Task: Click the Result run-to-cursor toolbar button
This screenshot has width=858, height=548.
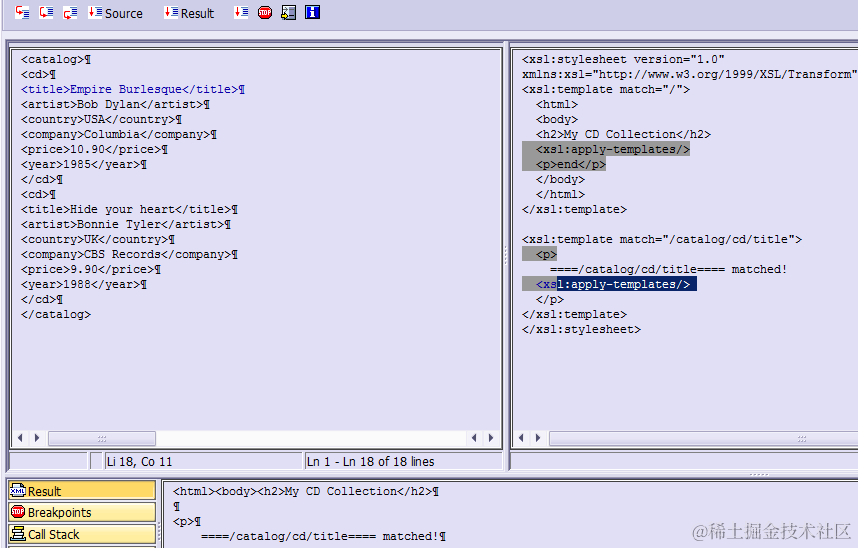Action: pyautogui.click(x=189, y=13)
